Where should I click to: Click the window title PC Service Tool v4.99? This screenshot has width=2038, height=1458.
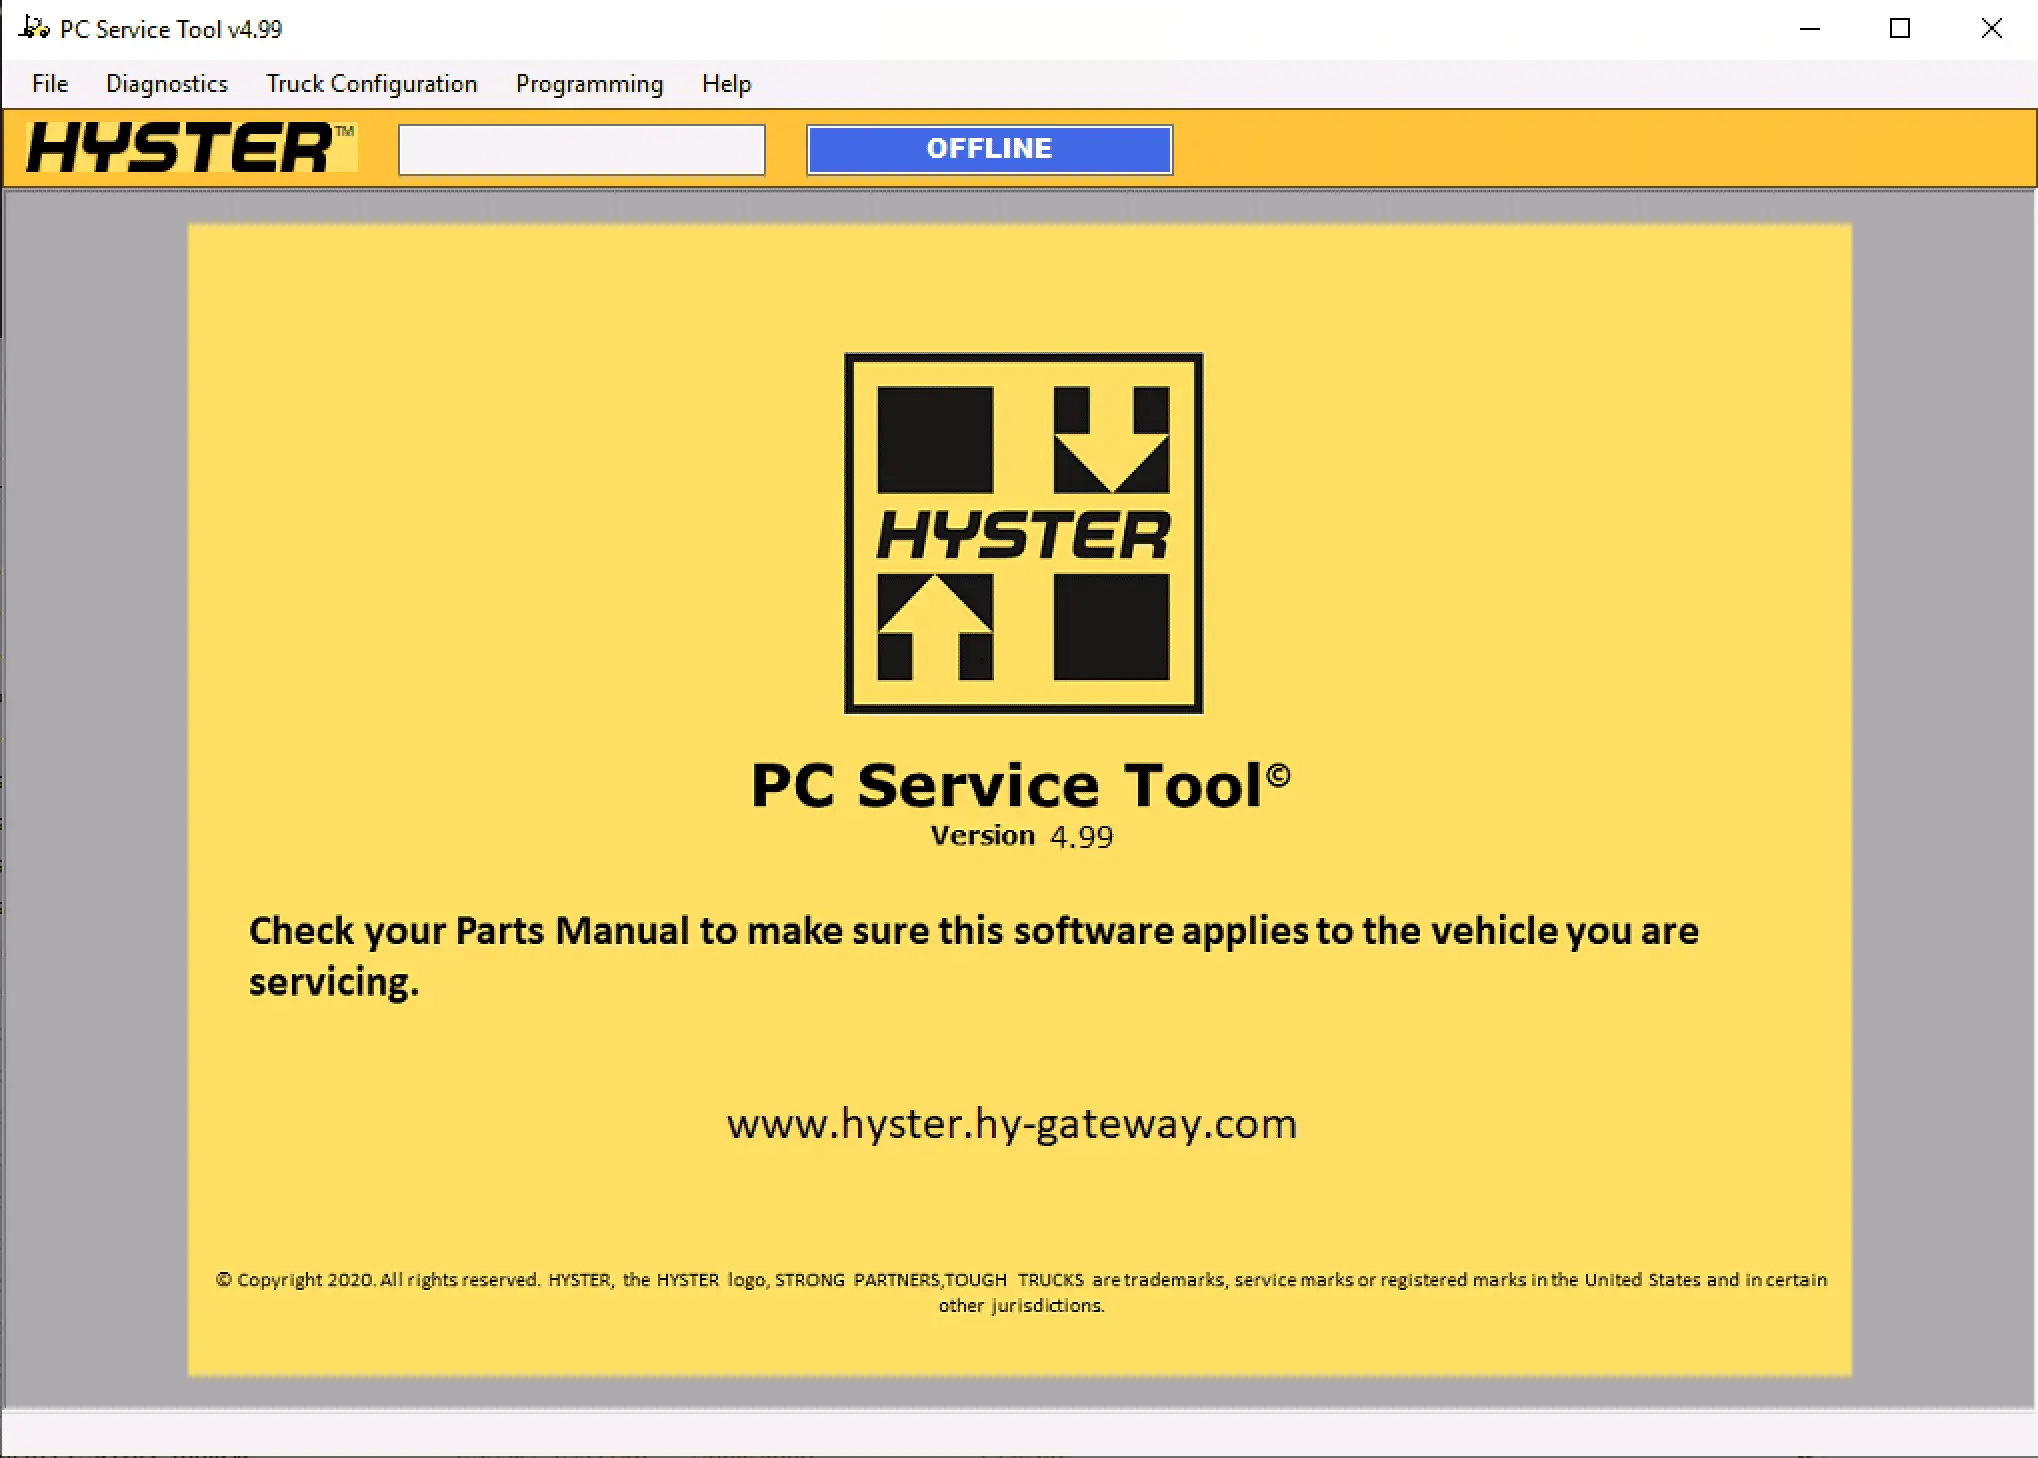tap(171, 29)
